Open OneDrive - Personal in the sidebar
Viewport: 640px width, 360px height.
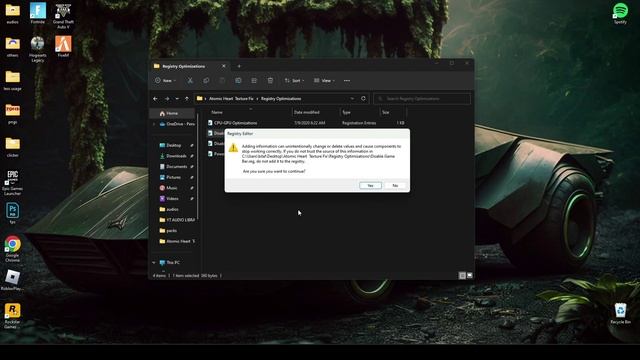[x=176, y=124]
